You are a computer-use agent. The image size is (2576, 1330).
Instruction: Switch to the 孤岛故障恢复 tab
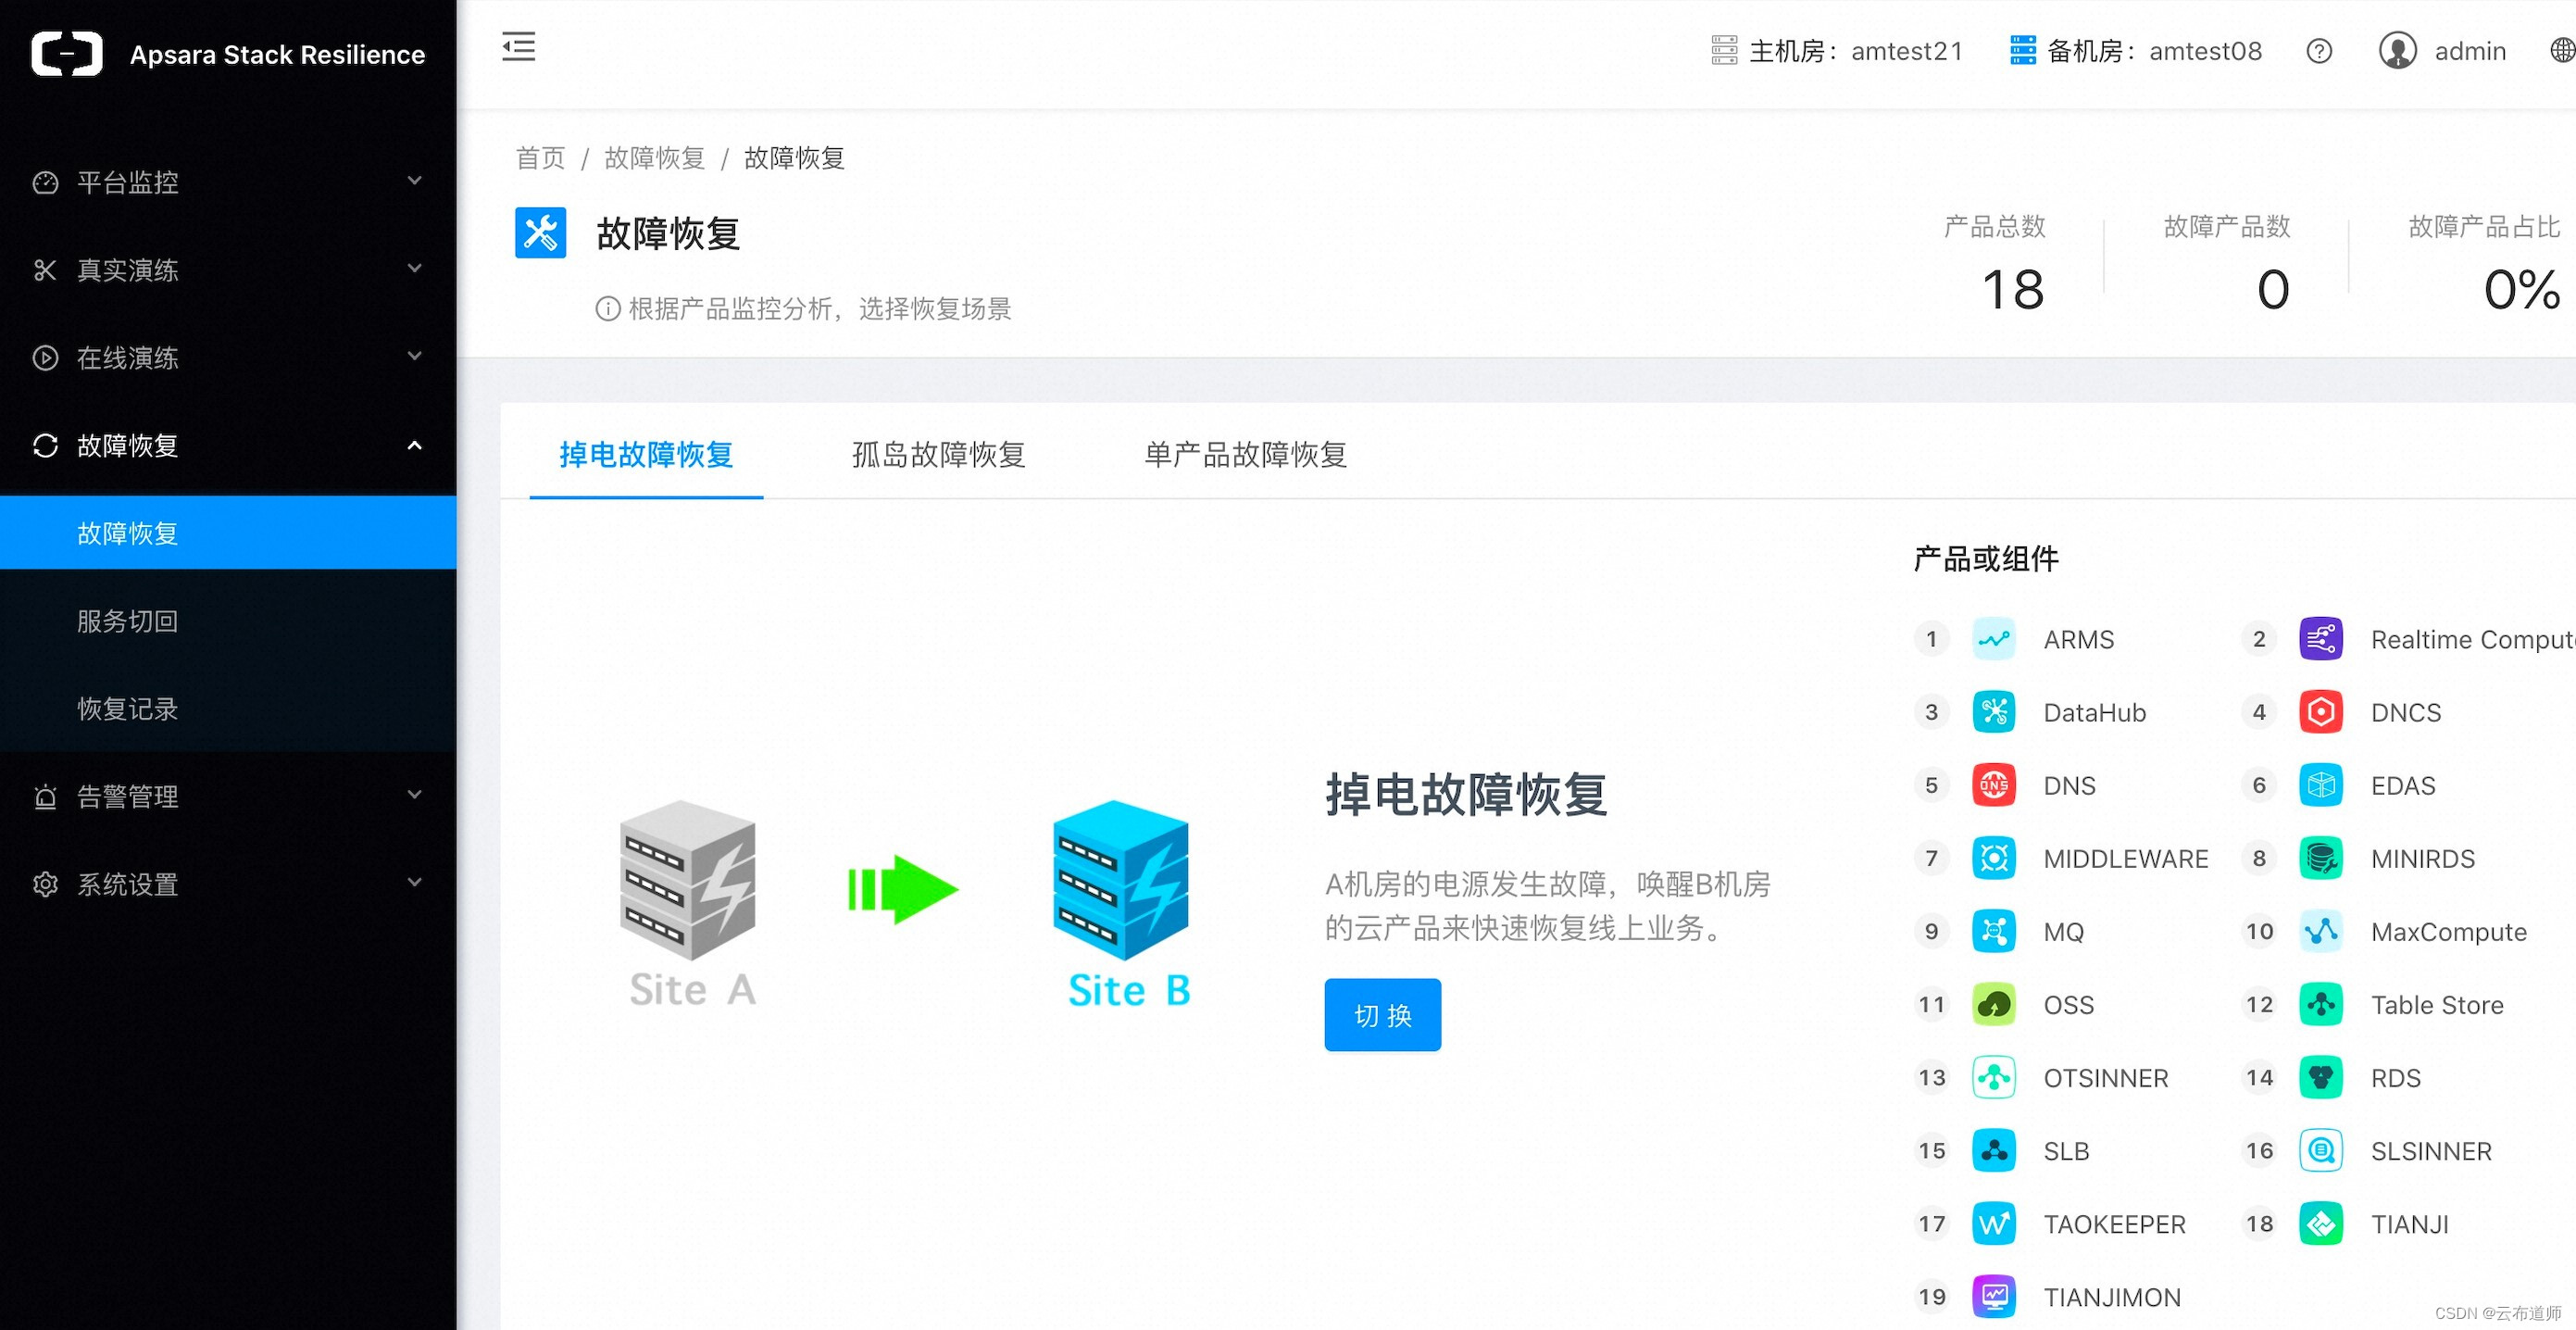(x=938, y=455)
